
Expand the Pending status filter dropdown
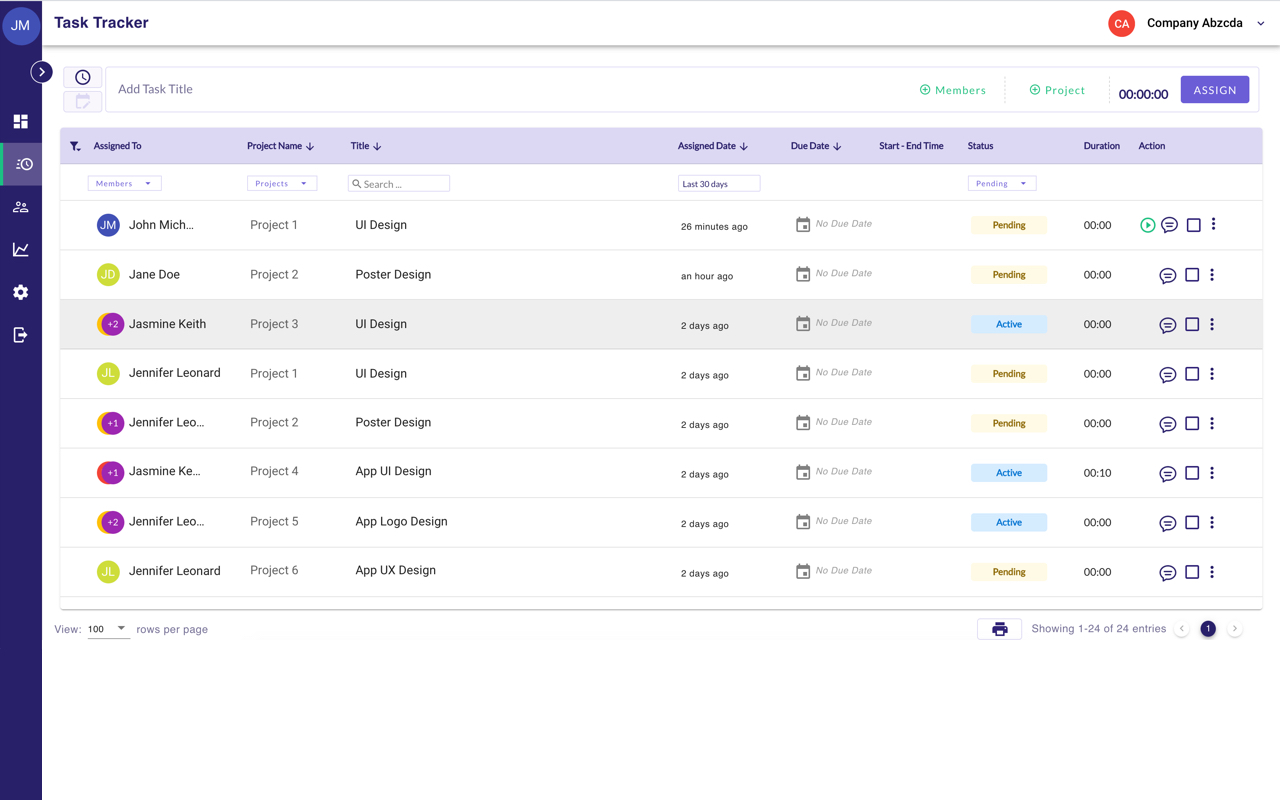click(x=1001, y=184)
